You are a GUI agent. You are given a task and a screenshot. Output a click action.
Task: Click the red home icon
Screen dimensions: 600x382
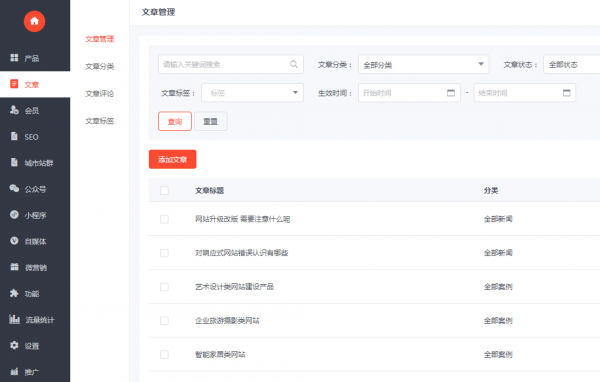(x=34, y=21)
